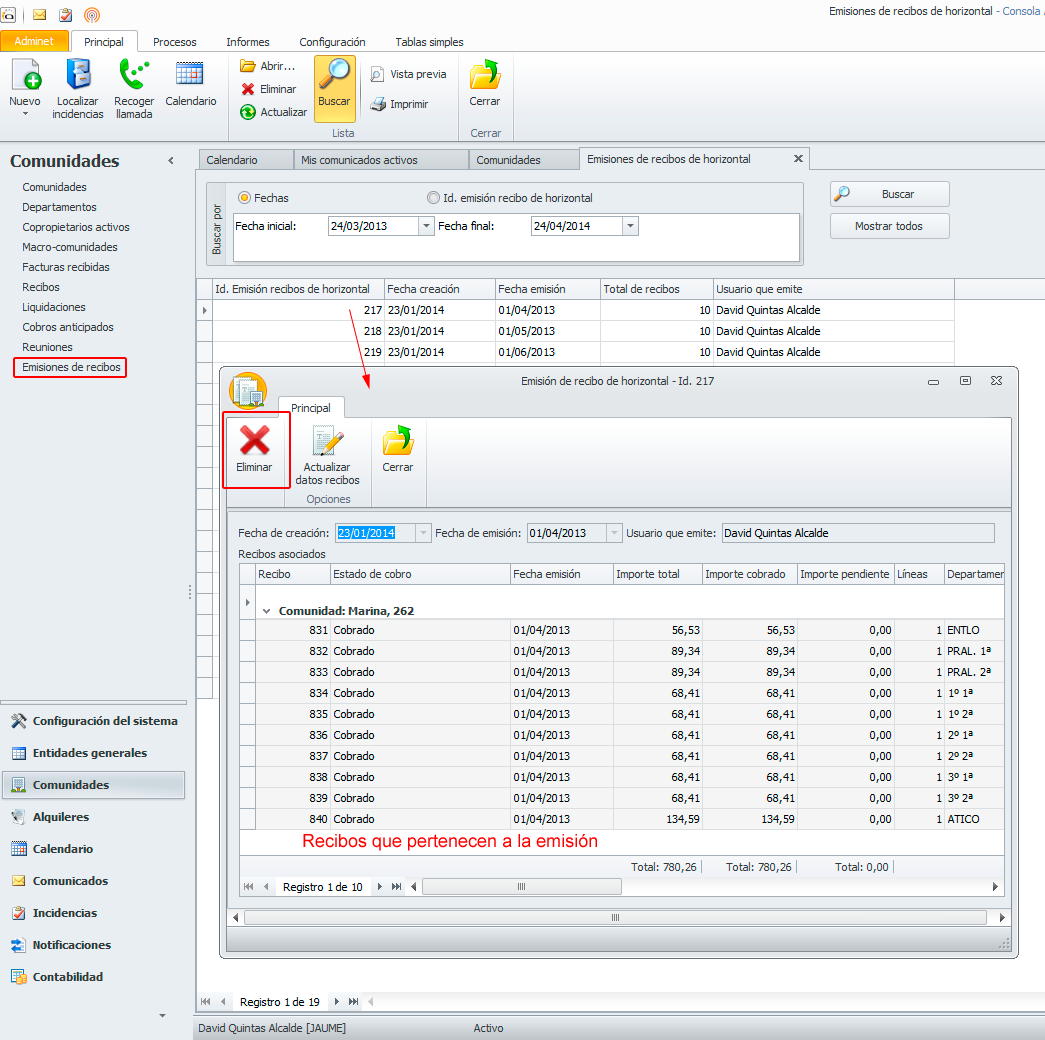Collapse the Comunidad: Marina, 262 group

click(266, 611)
